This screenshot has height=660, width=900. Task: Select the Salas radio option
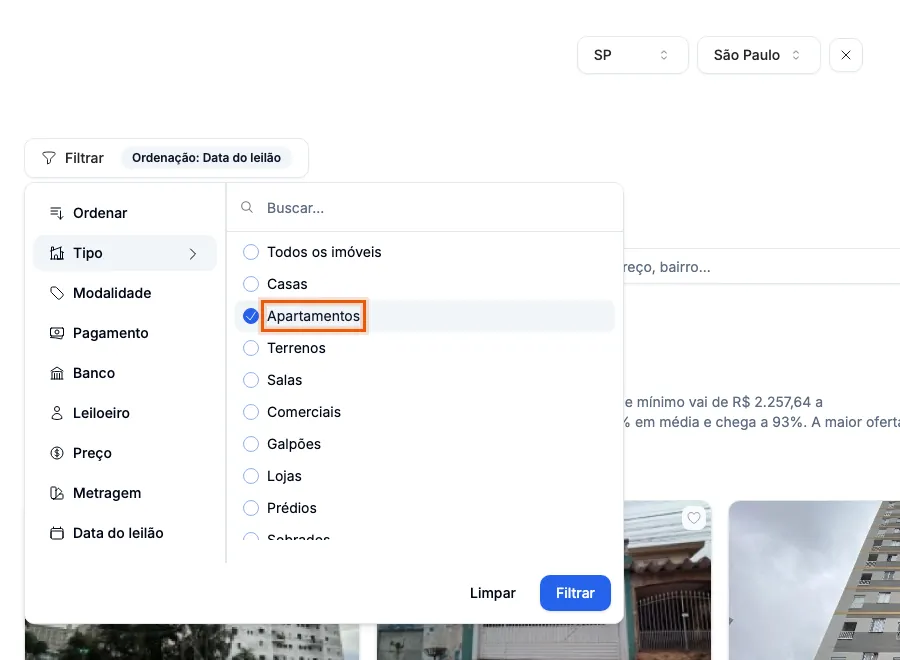[x=251, y=380]
